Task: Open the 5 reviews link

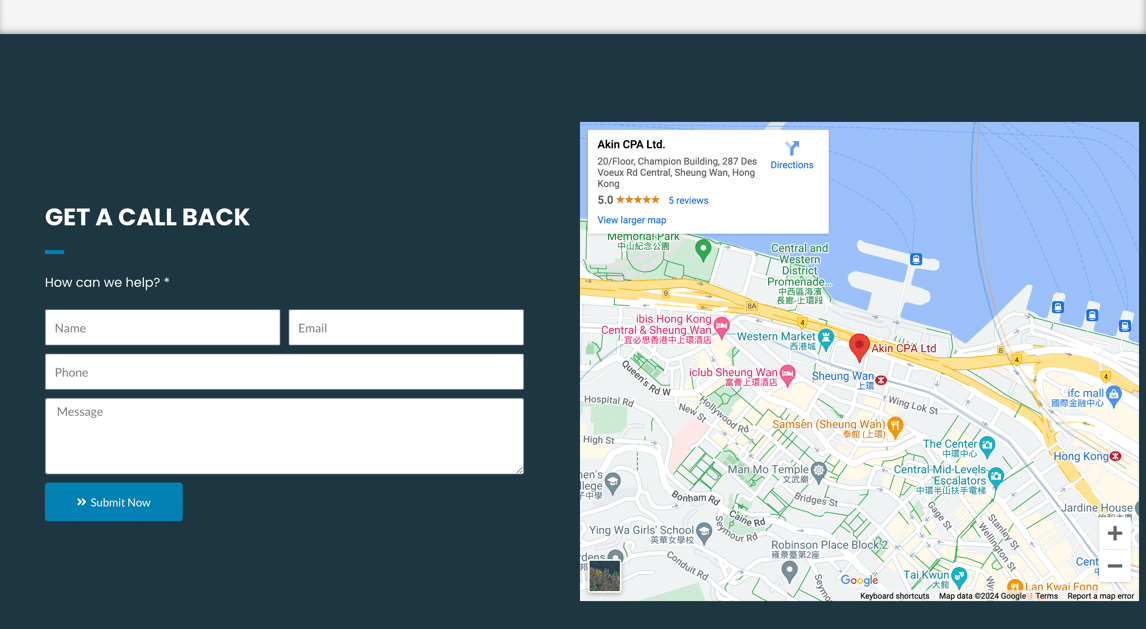Action: coord(688,200)
